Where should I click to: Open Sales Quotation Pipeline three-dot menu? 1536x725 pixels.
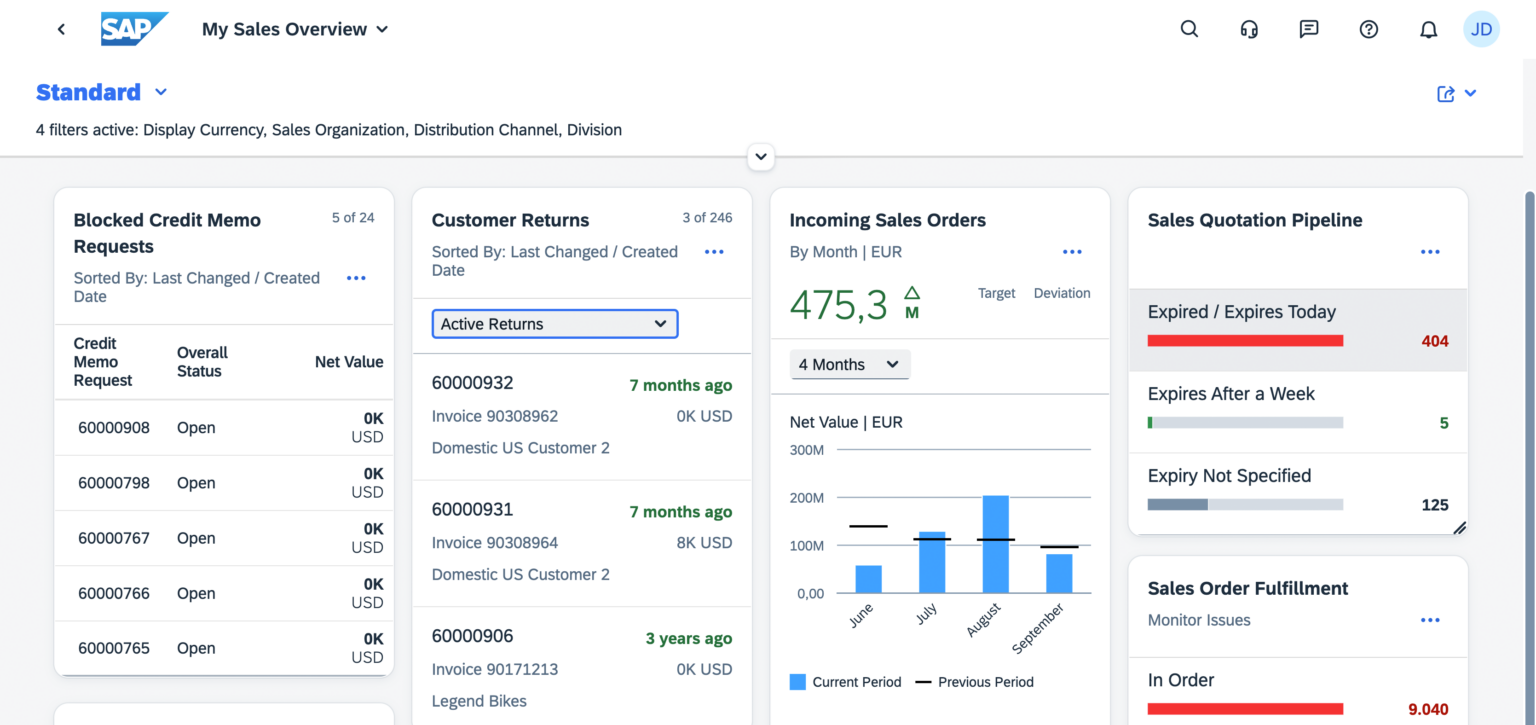pyautogui.click(x=1430, y=252)
